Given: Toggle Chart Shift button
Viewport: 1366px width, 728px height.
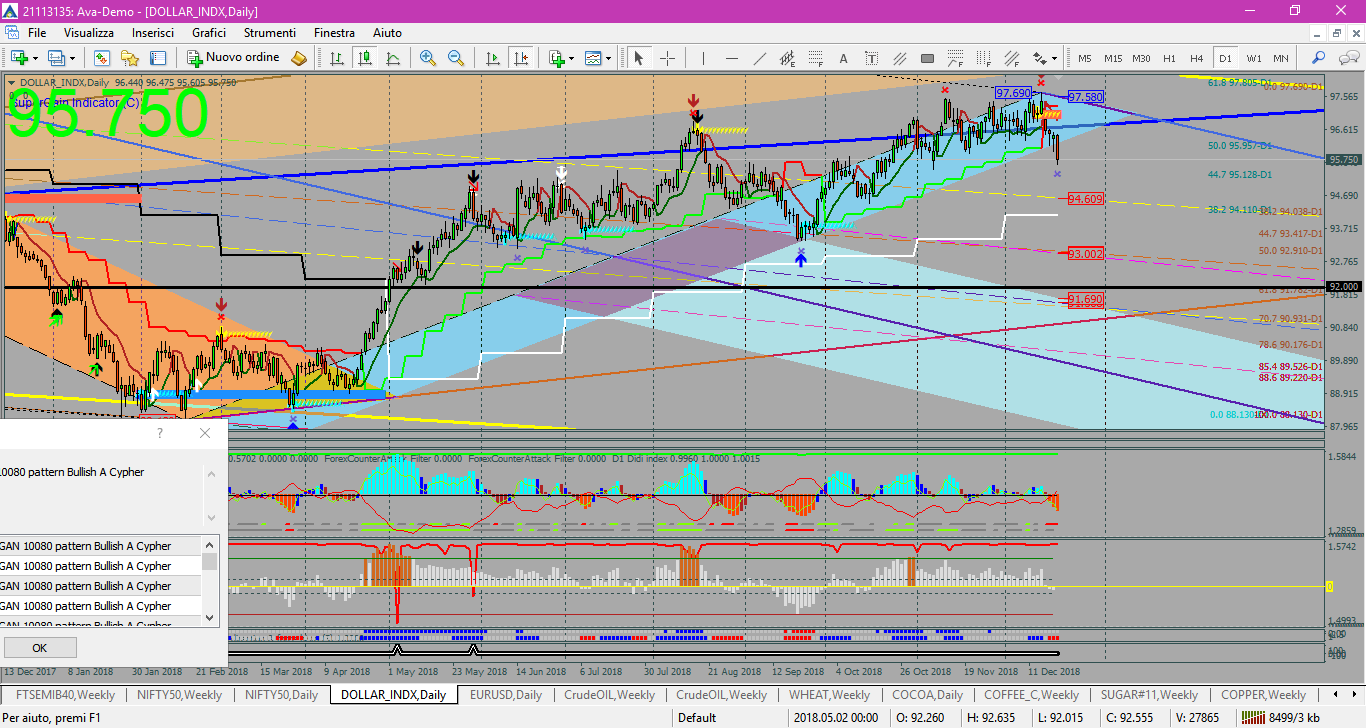Looking at the screenshot, I should coord(519,58).
